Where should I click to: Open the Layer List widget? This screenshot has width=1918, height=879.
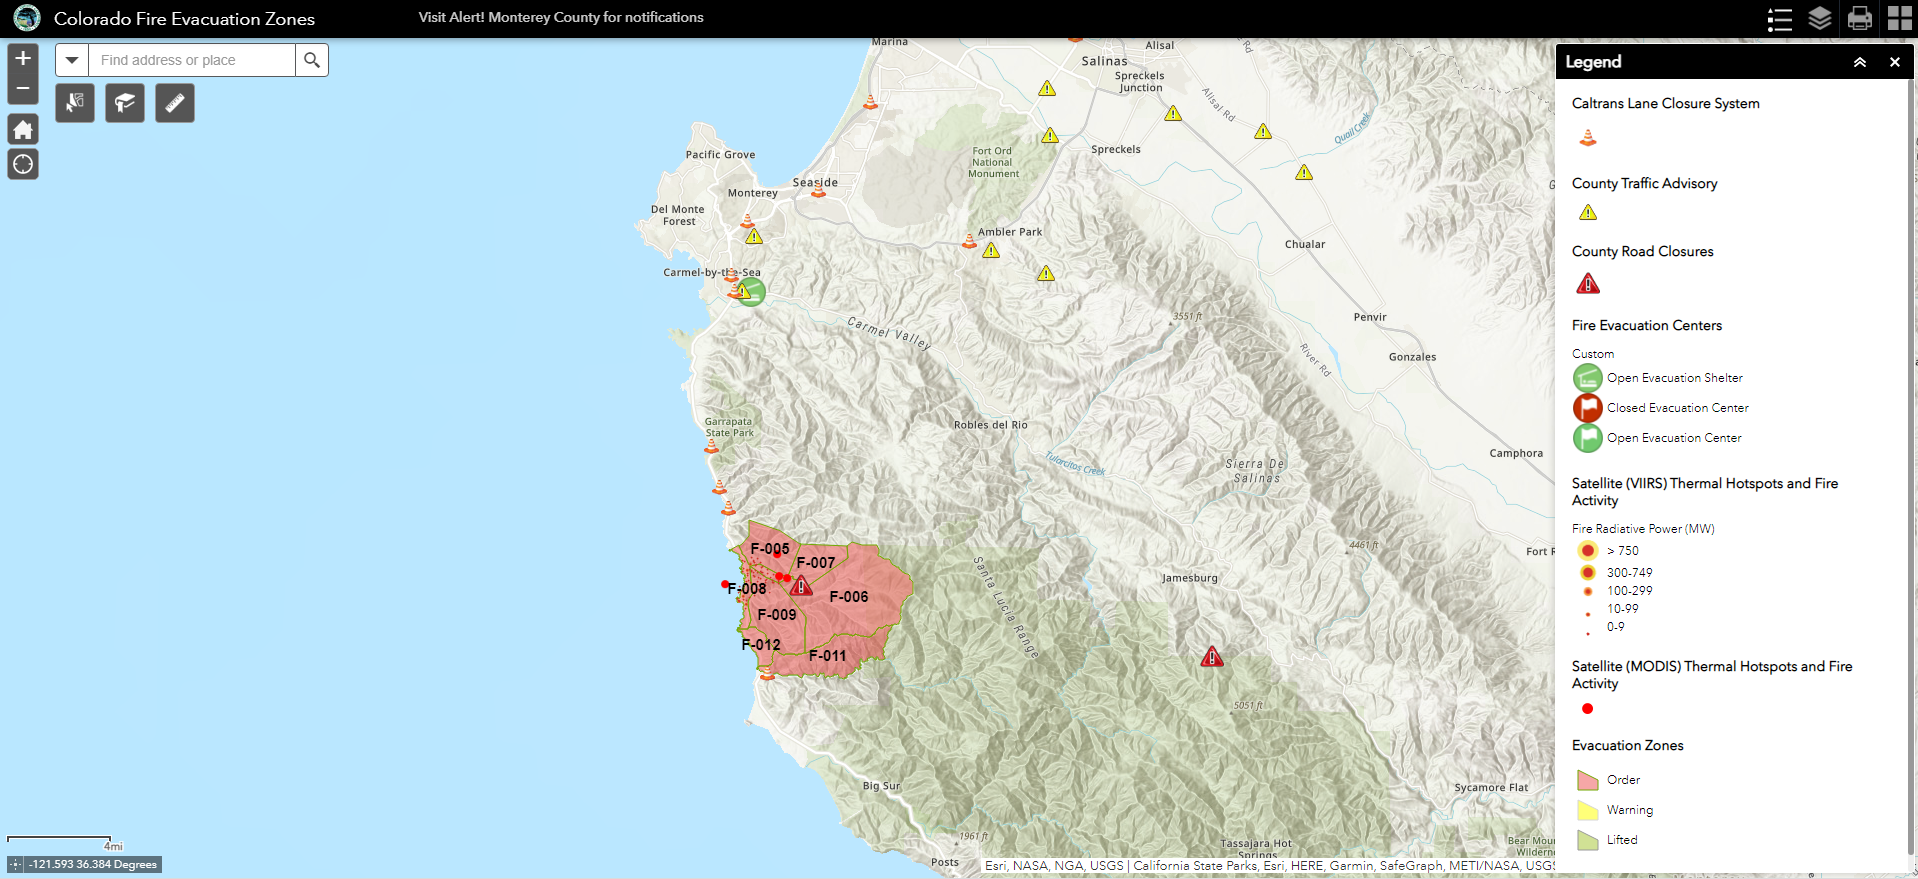point(1820,19)
